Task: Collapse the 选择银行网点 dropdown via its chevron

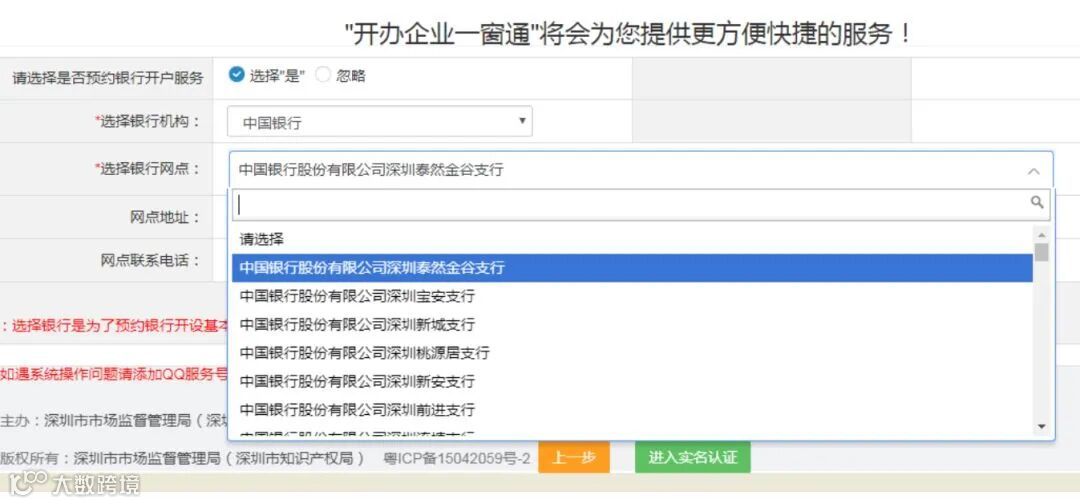Action: (1034, 171)
